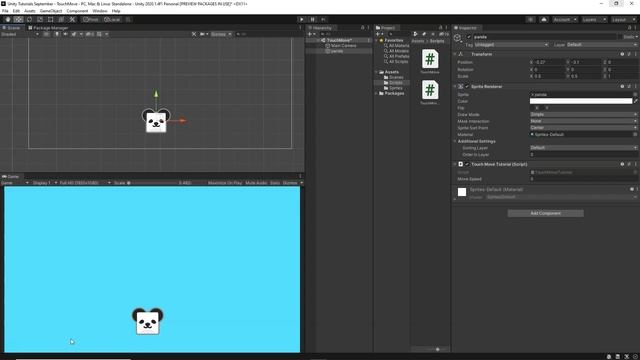Open the Component menu
This screenshot has height=360, width=640.
[77, 11]
